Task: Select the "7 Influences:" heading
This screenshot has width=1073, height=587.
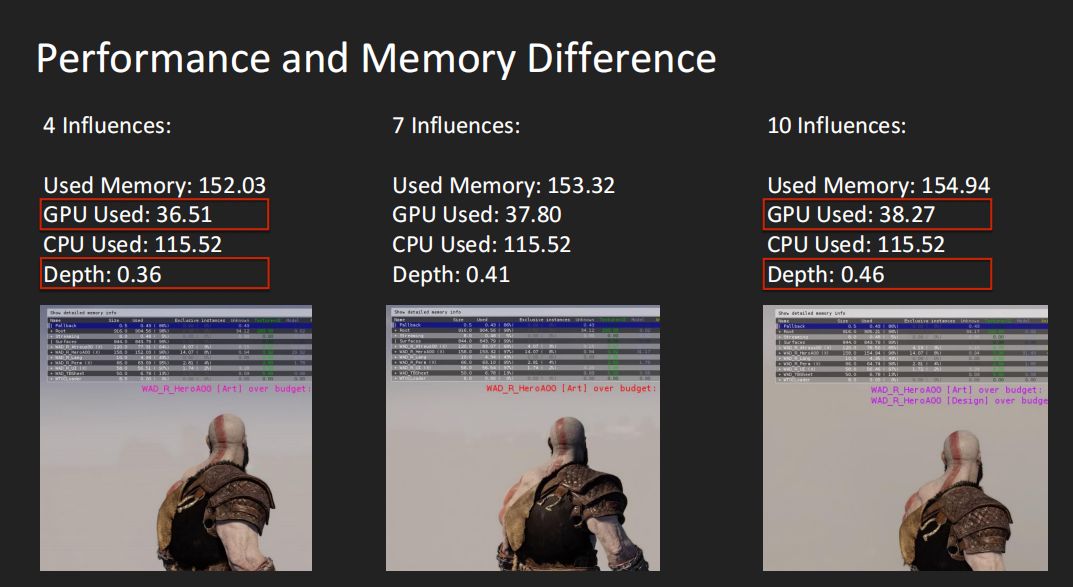Action: tap(456, 125)
